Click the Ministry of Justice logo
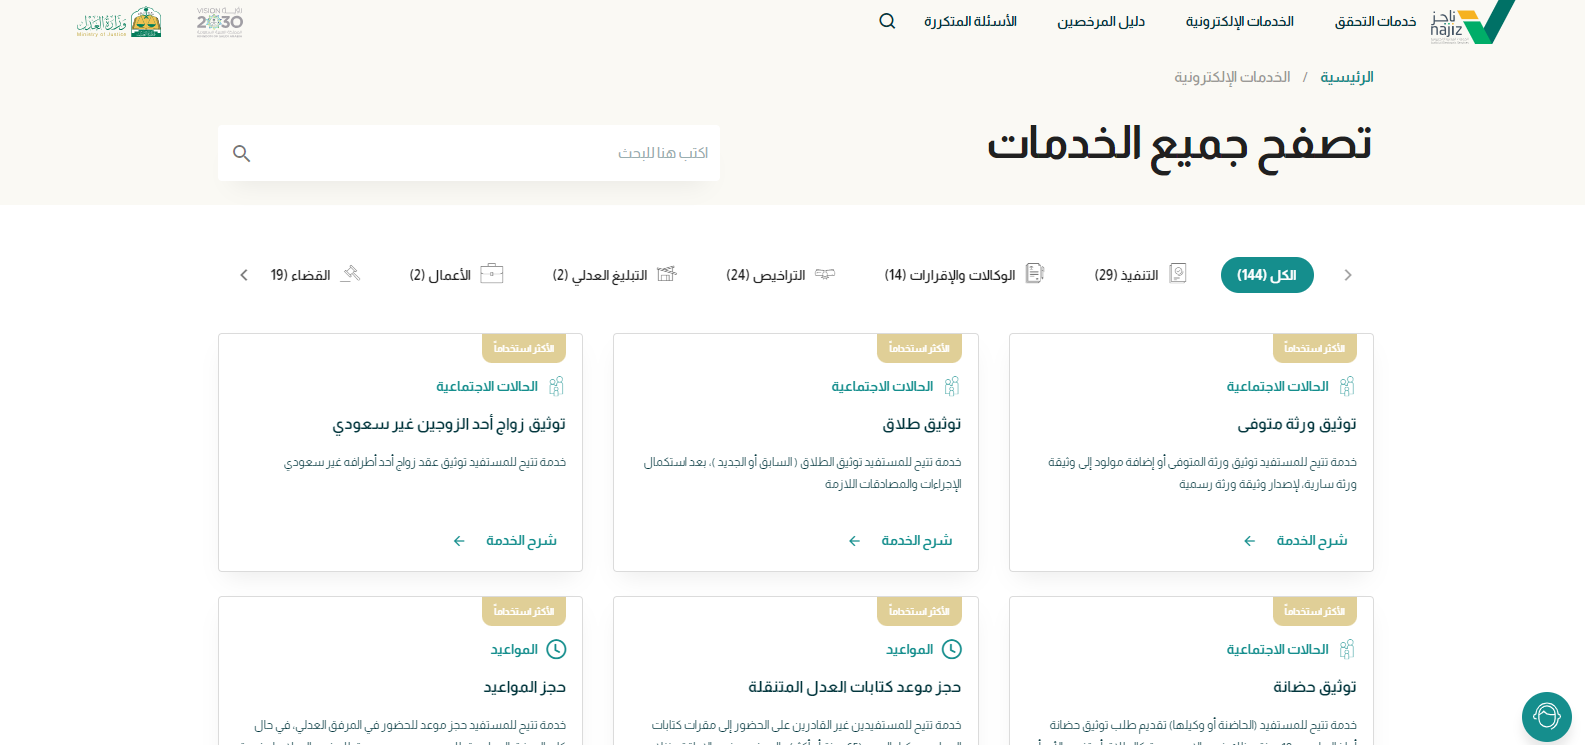This screenshot has height=745, width=1585. 119,22
